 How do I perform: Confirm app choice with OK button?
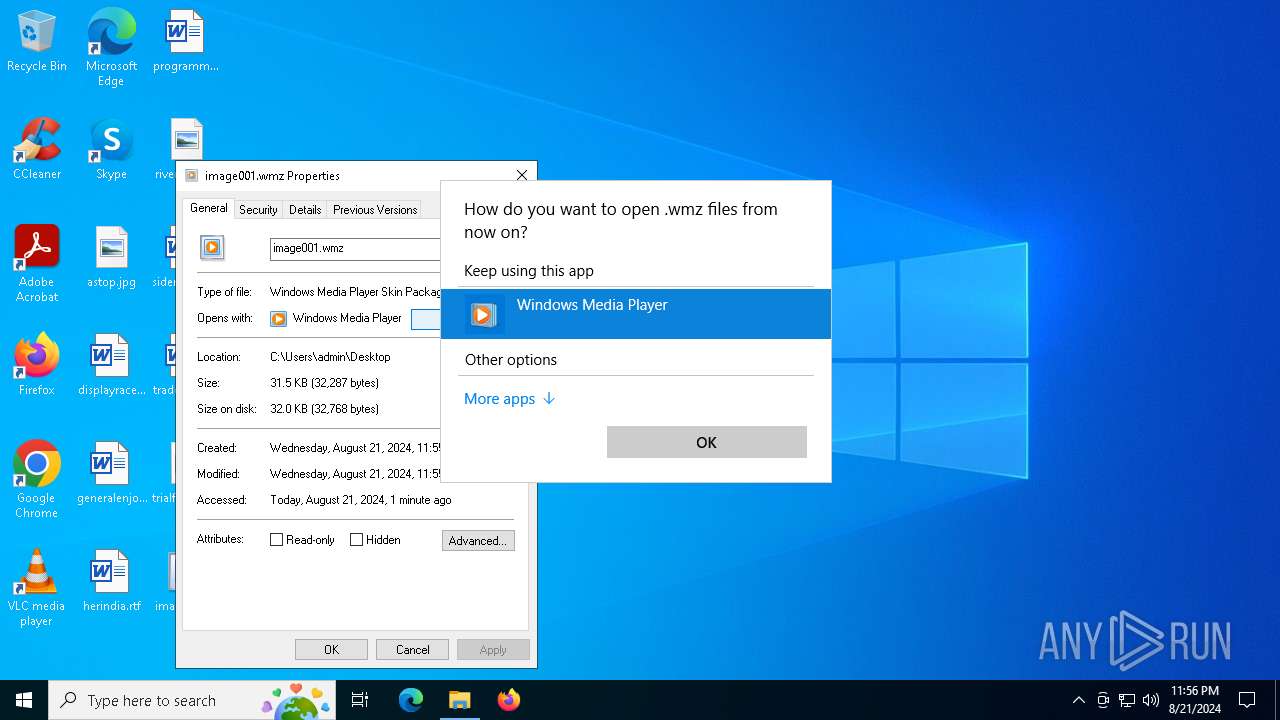point(707,442)
